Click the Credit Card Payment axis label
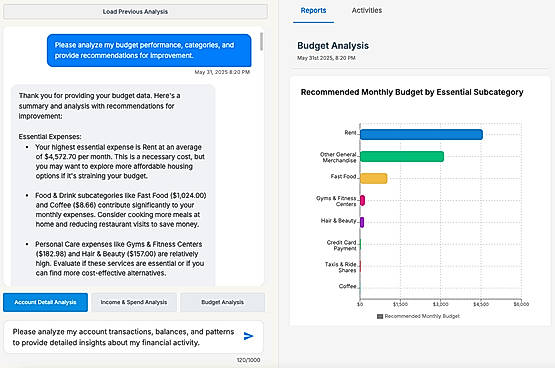Viewport: 555px width, 368px height. 341,245
